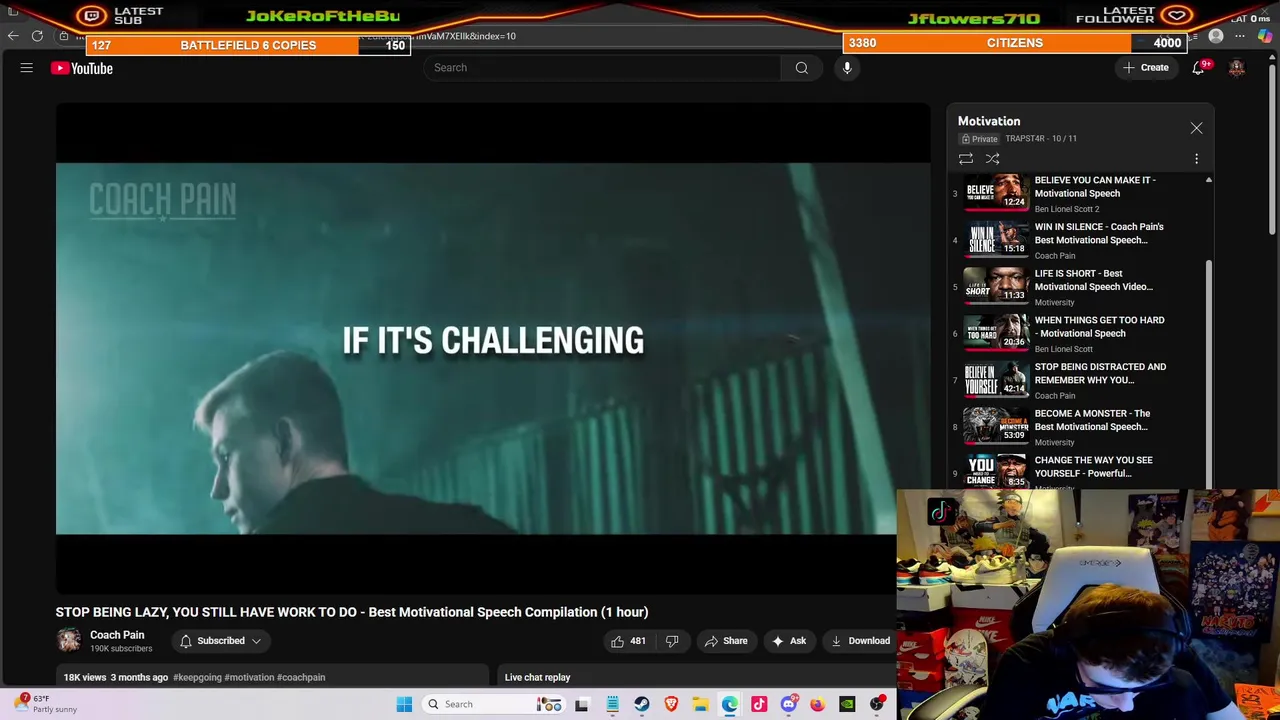The image size is (1280, 720).
Task: Open File Explorer from taskbar
Action: pos(700,704)
